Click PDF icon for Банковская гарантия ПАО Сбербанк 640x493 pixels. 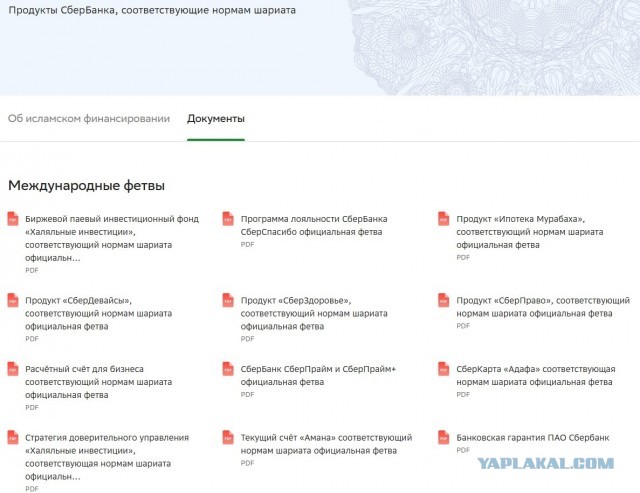point(443,437)
